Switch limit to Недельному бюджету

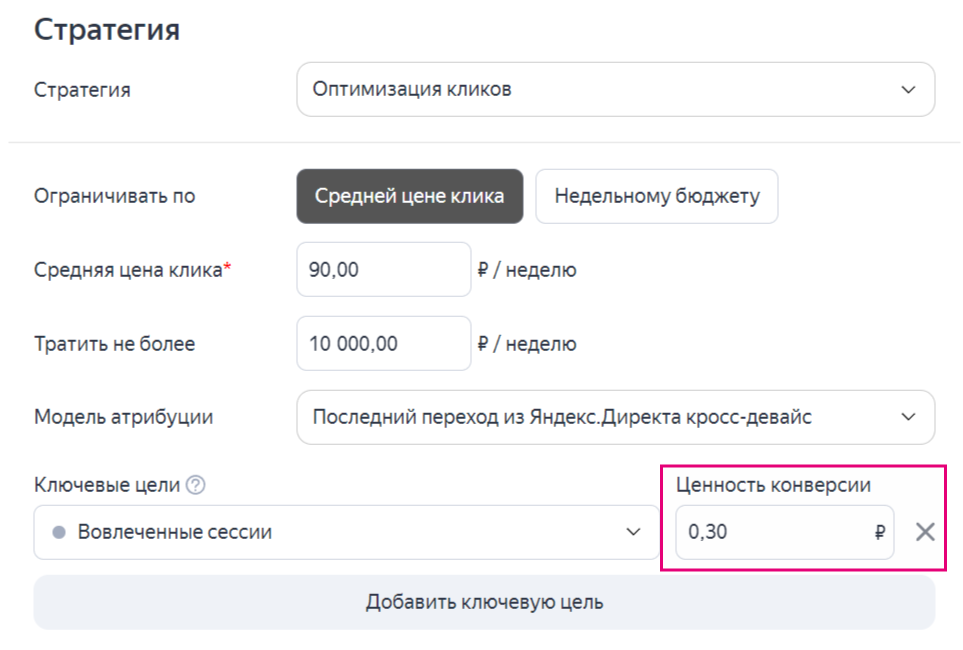coord(656,196)
